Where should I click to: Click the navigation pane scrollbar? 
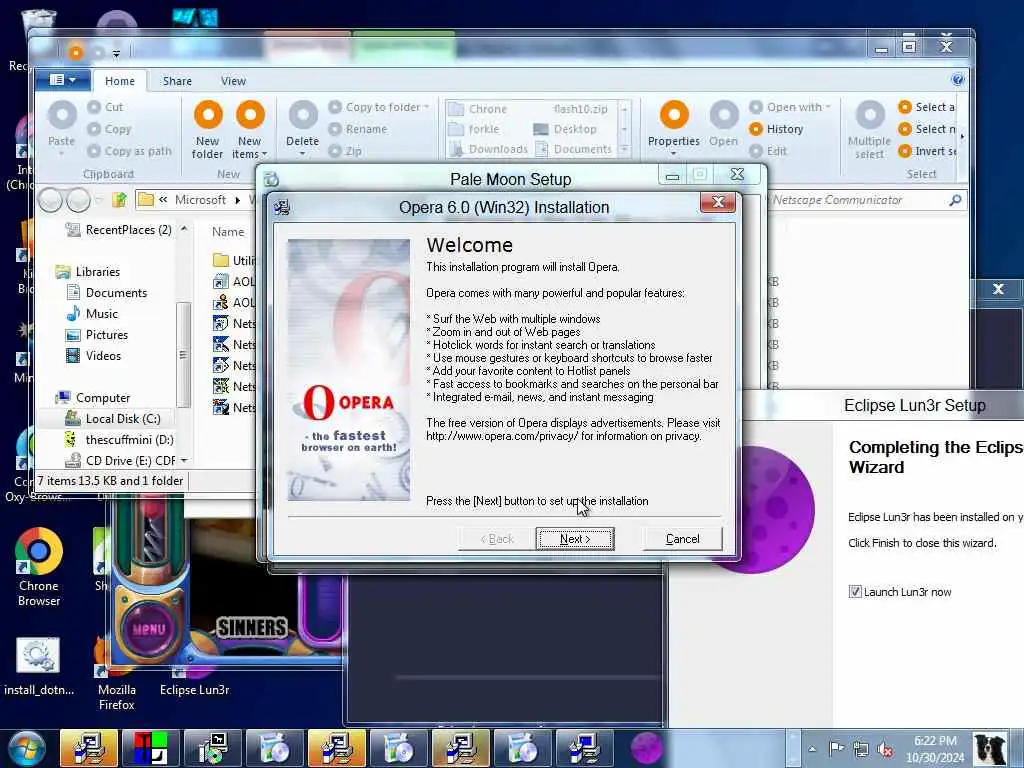pos(183,355)
